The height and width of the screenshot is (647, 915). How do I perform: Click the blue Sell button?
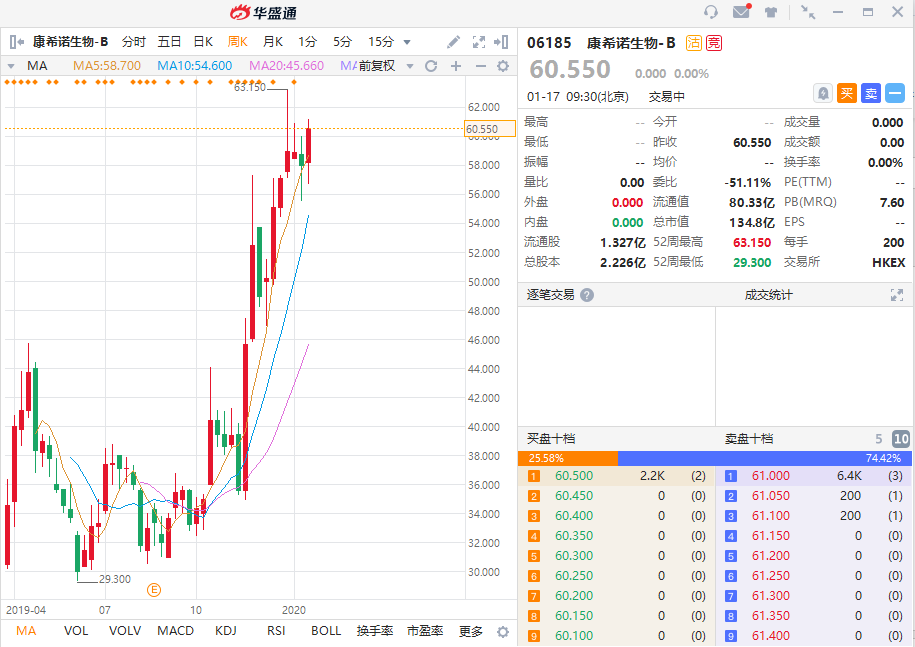pyautogui.click(x=871, y=93)
